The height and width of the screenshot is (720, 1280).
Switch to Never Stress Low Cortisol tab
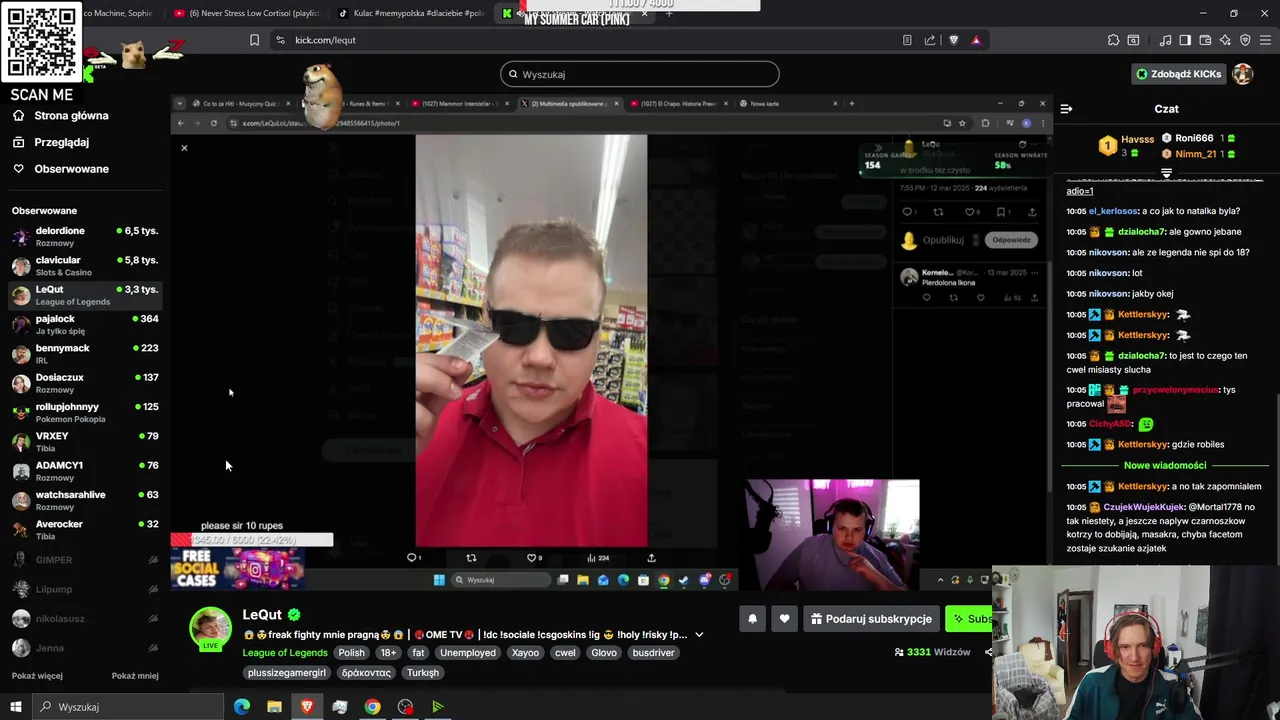[246, 14]
